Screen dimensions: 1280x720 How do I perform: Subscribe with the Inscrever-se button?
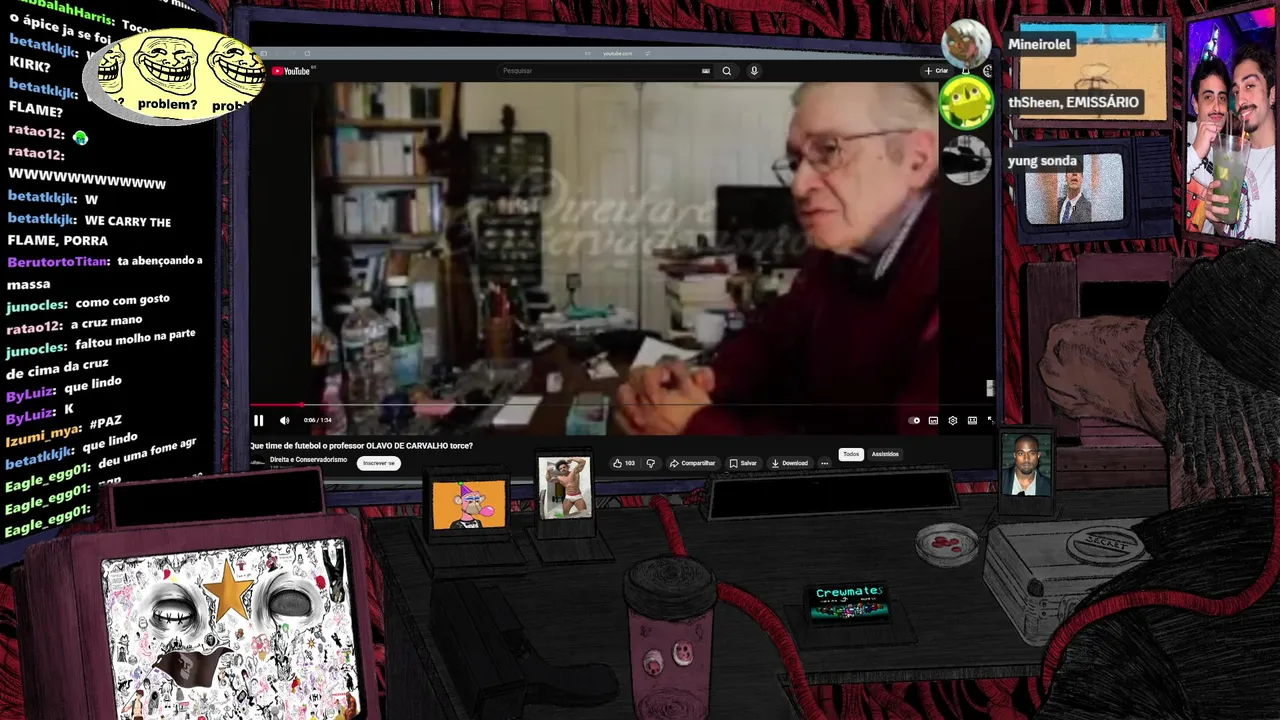click(379, 463)
